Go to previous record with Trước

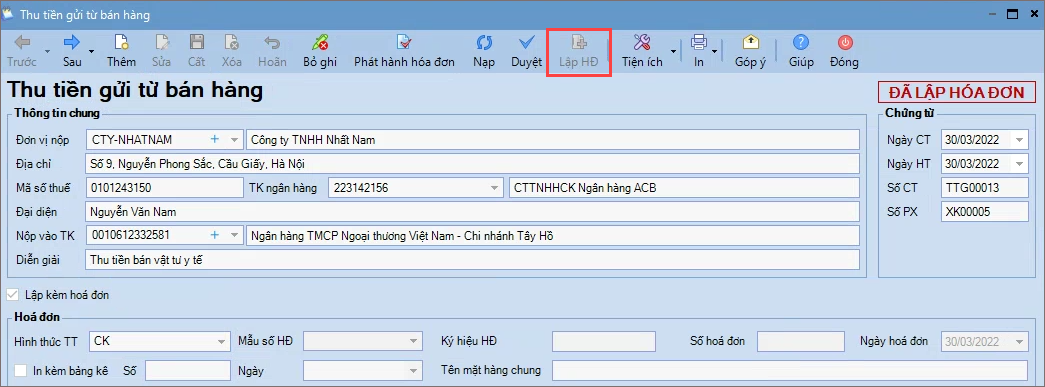pyautogui.click(x=22, y=51)
